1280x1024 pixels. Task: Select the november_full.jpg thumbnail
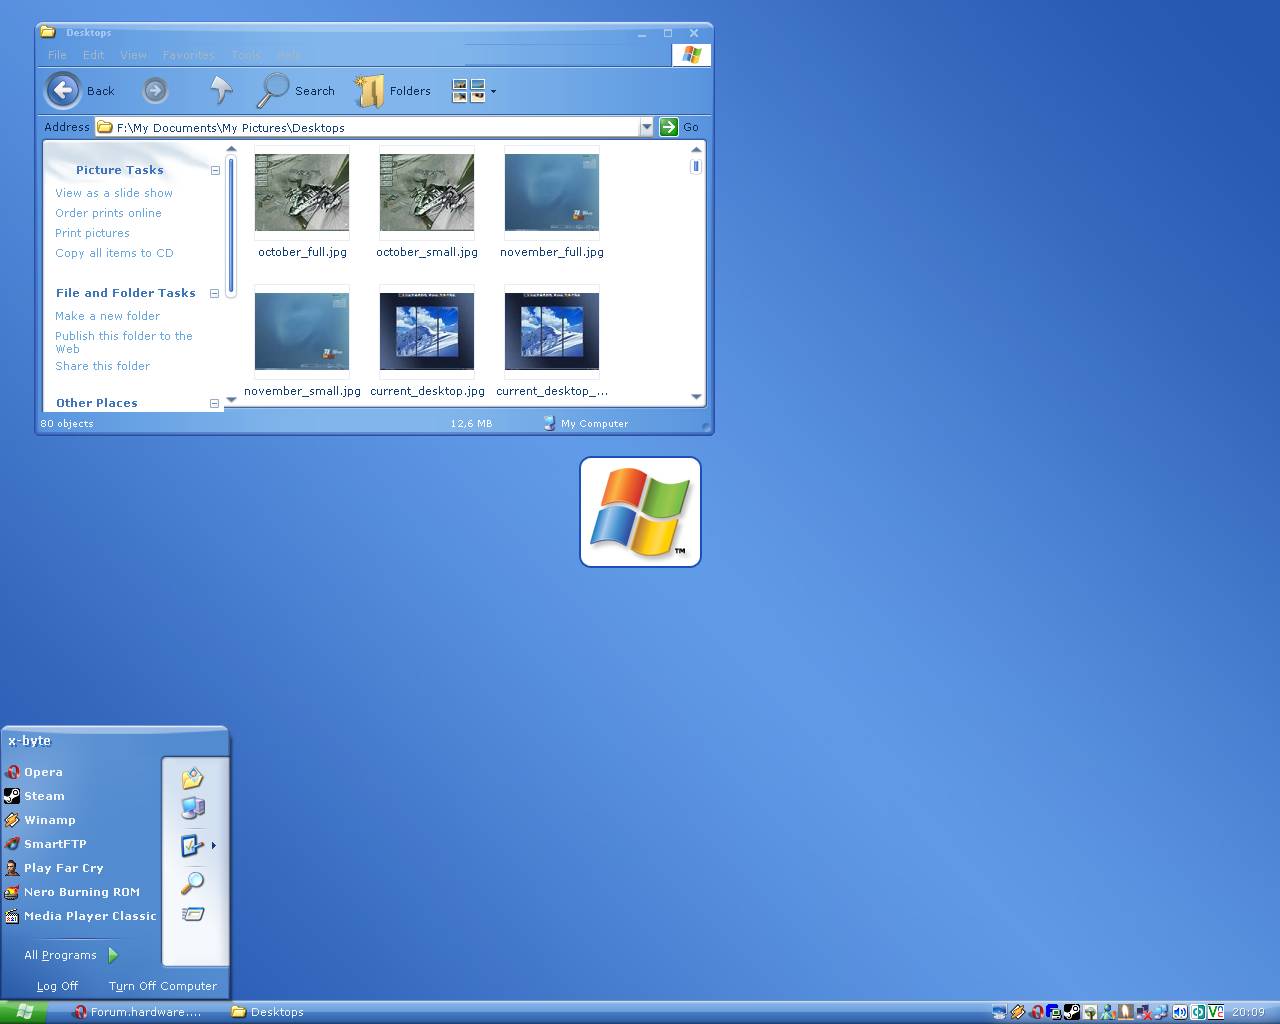(552, 192)
